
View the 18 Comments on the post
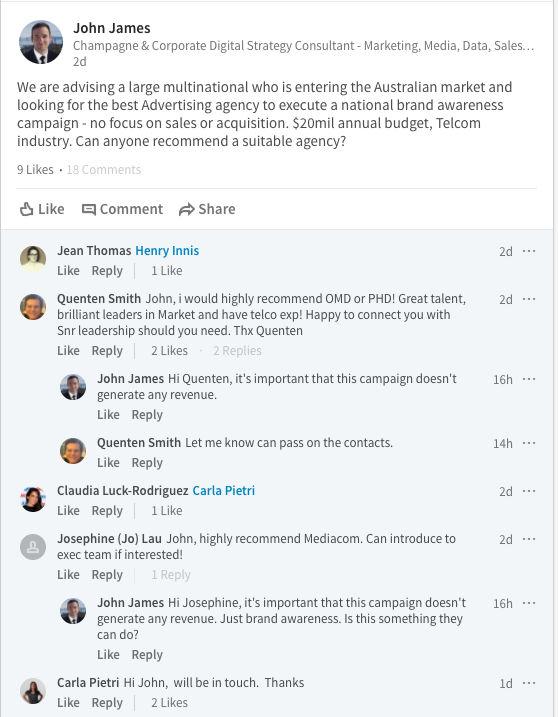pyautogui.click(x=104, y=170)
